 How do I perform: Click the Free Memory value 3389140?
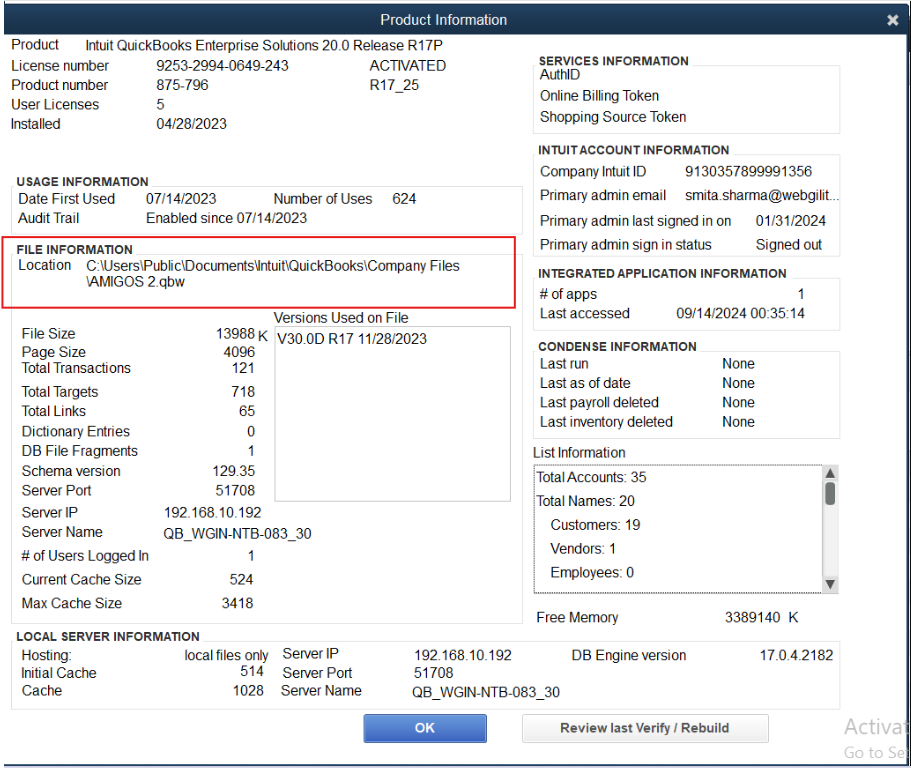tap(752, 618)
